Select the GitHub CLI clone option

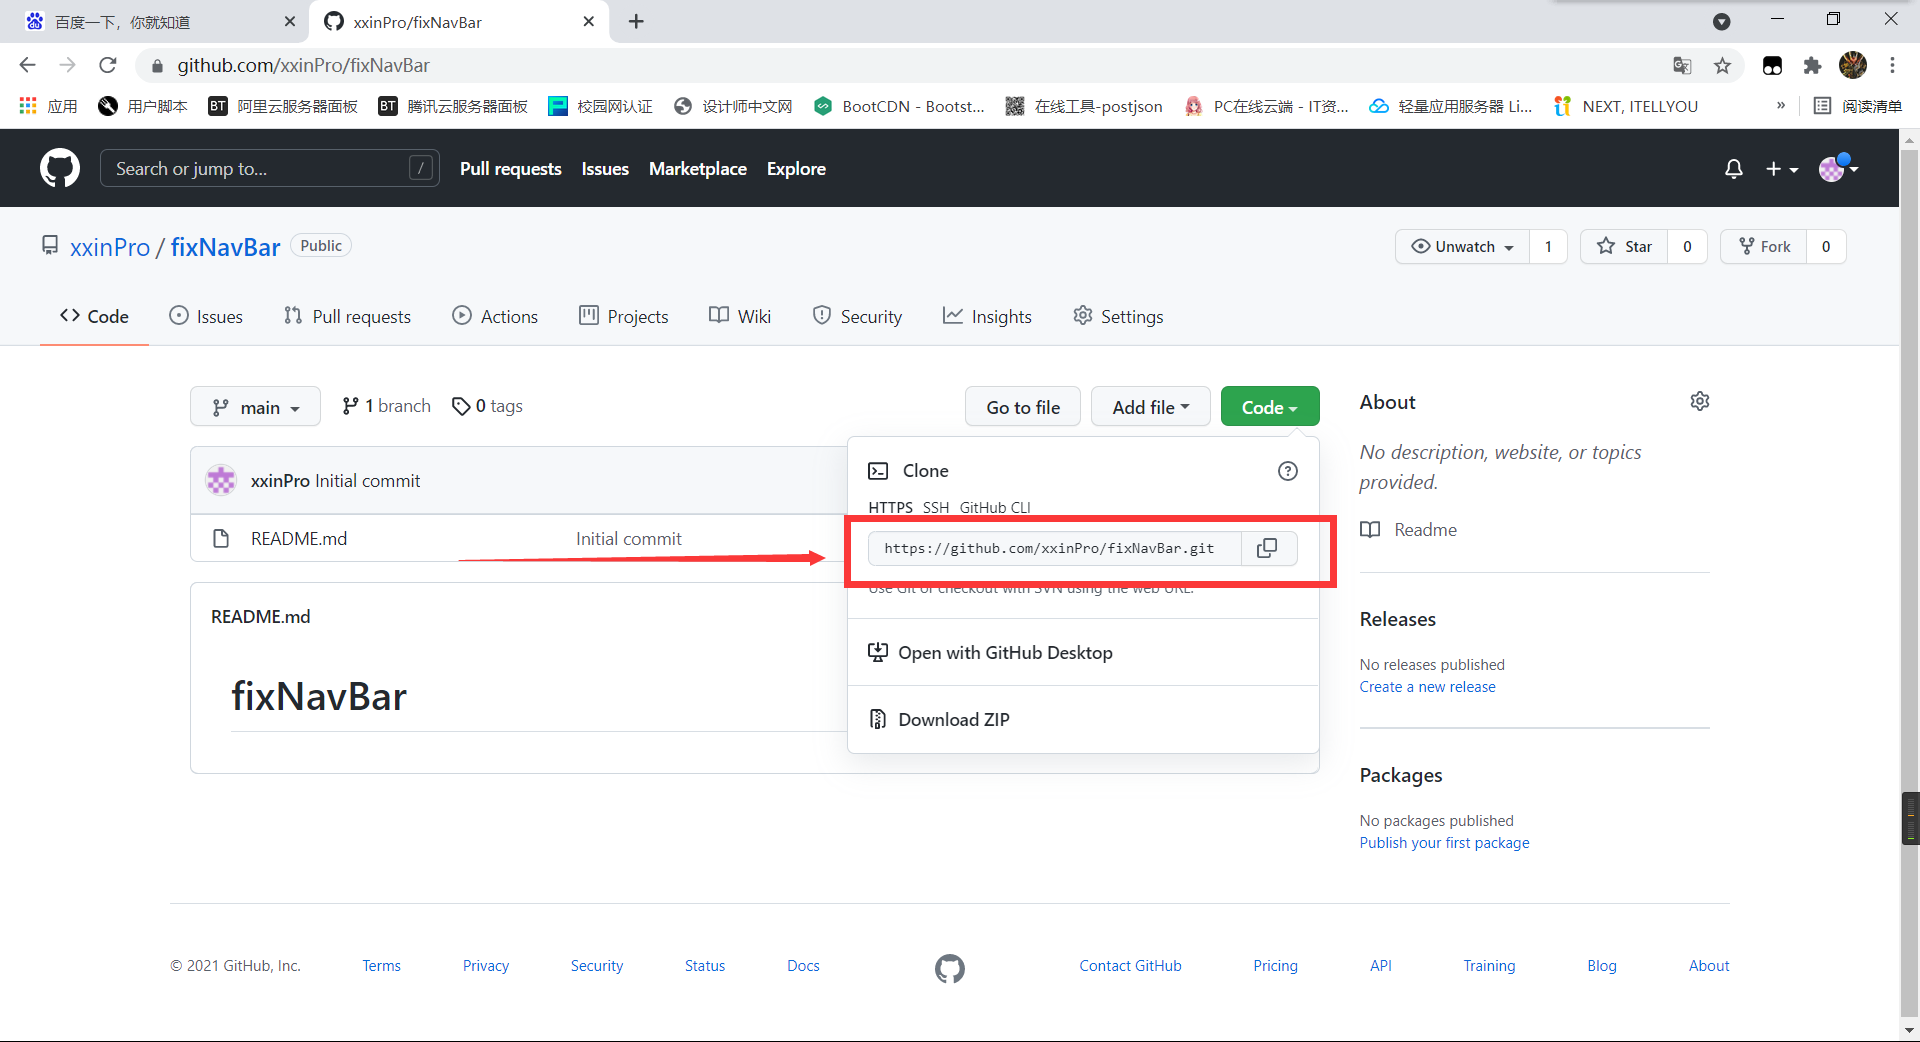[x=995, y=507]
